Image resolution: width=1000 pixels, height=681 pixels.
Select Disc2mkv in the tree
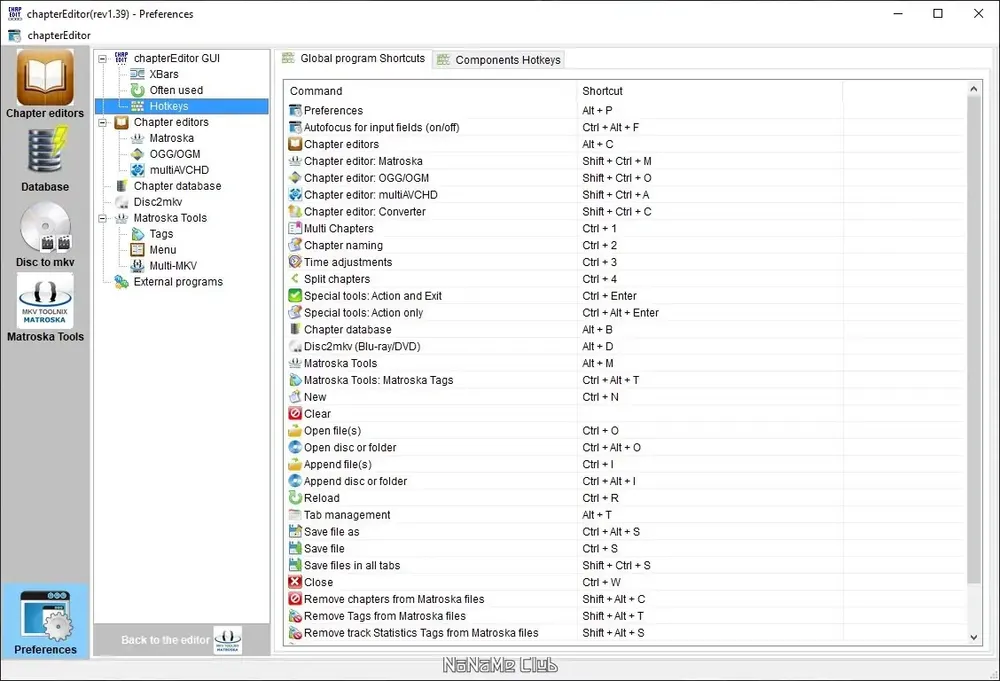pos(158,201)
